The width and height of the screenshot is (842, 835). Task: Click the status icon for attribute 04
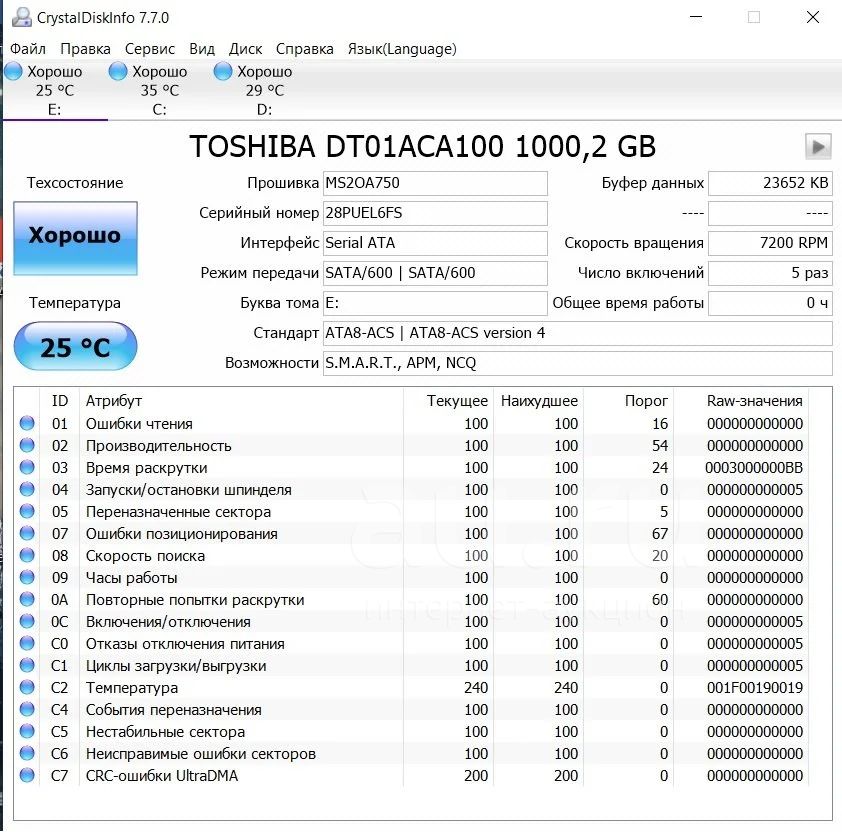pyautogui.click(x=27, y=489)
